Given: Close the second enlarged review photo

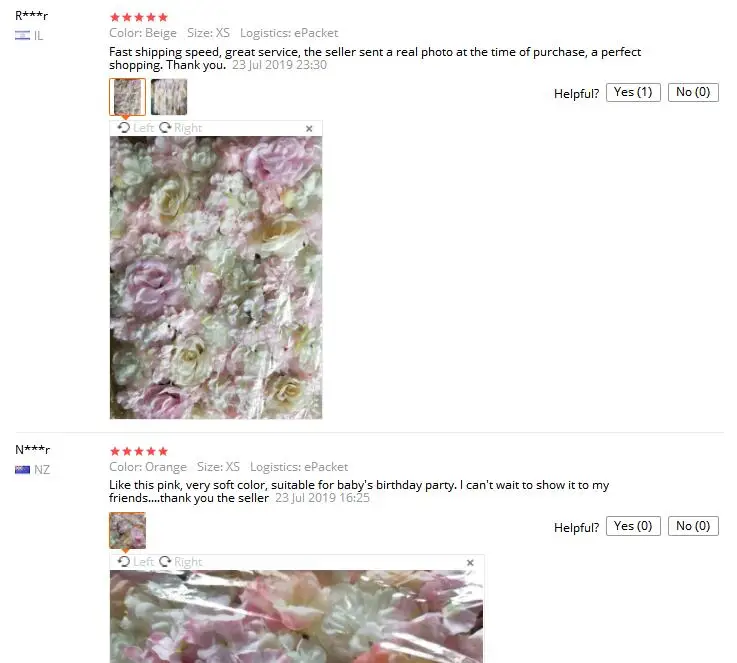Looking at the screenshot, I should pos(470,563).
